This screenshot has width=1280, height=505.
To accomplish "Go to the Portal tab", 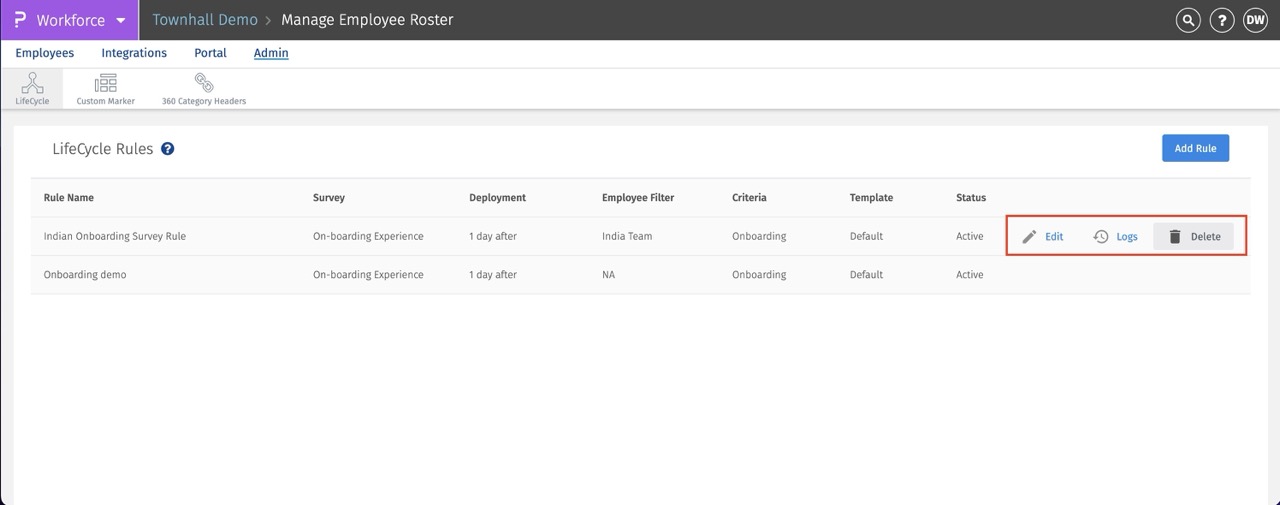I will 210,53.
